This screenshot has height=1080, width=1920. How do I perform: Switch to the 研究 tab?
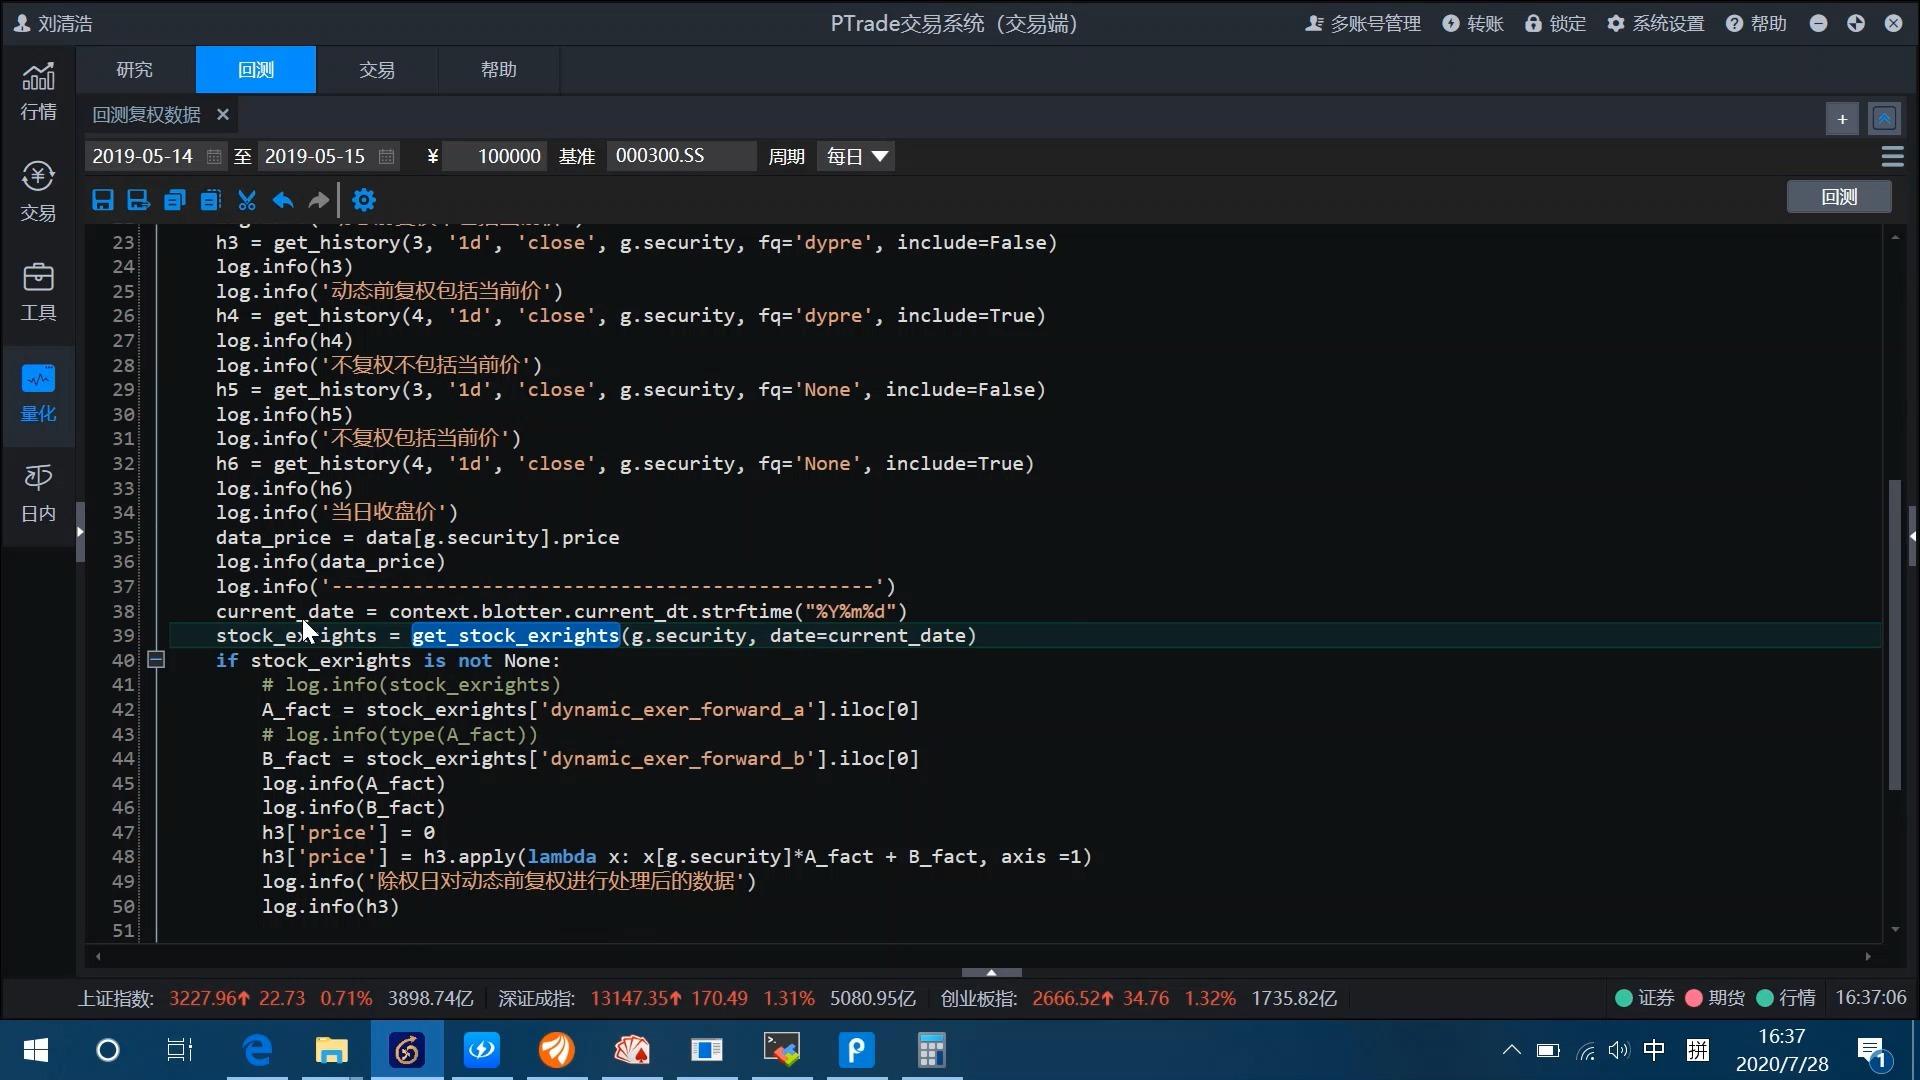(x=135, y=69)
